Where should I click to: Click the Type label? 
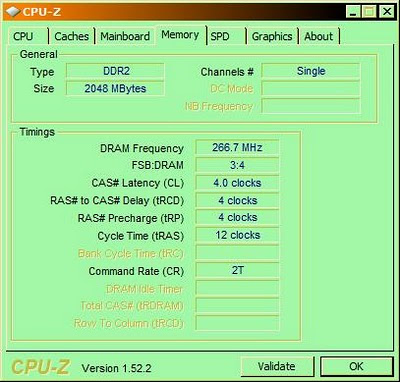coord(42,72)
